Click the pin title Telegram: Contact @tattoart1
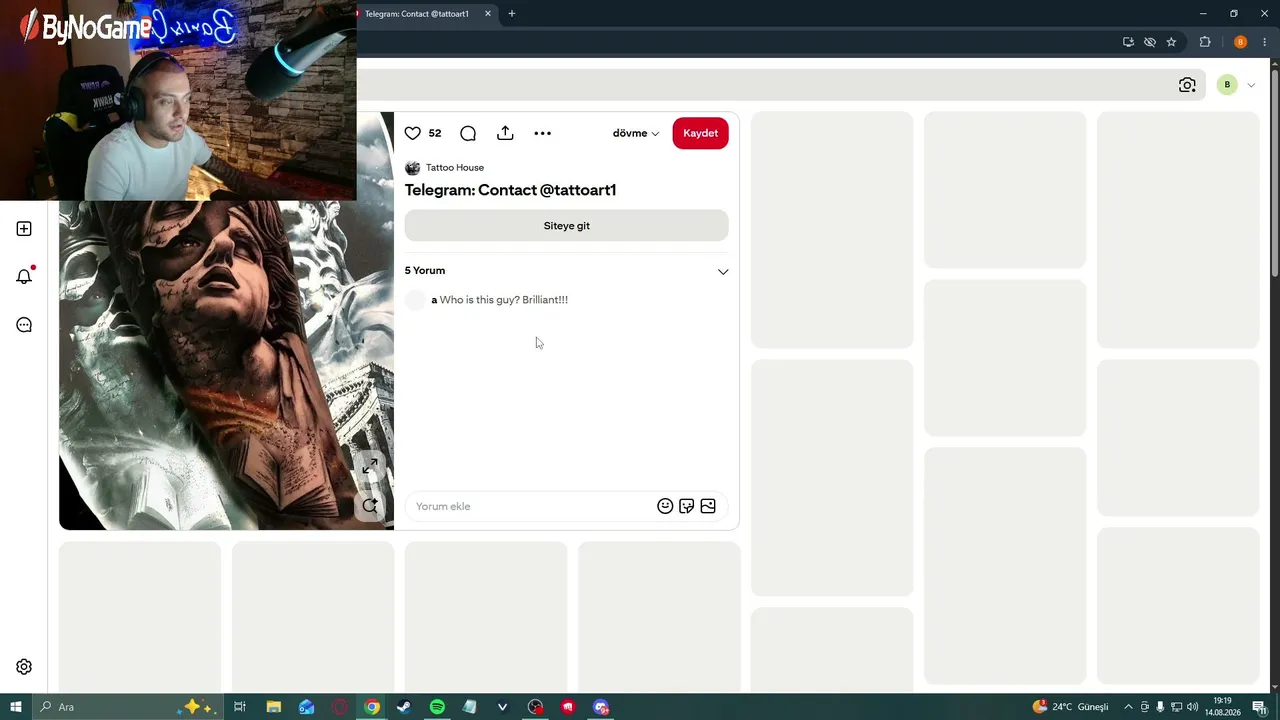The image size is (1280, 720). click(510, 190)
